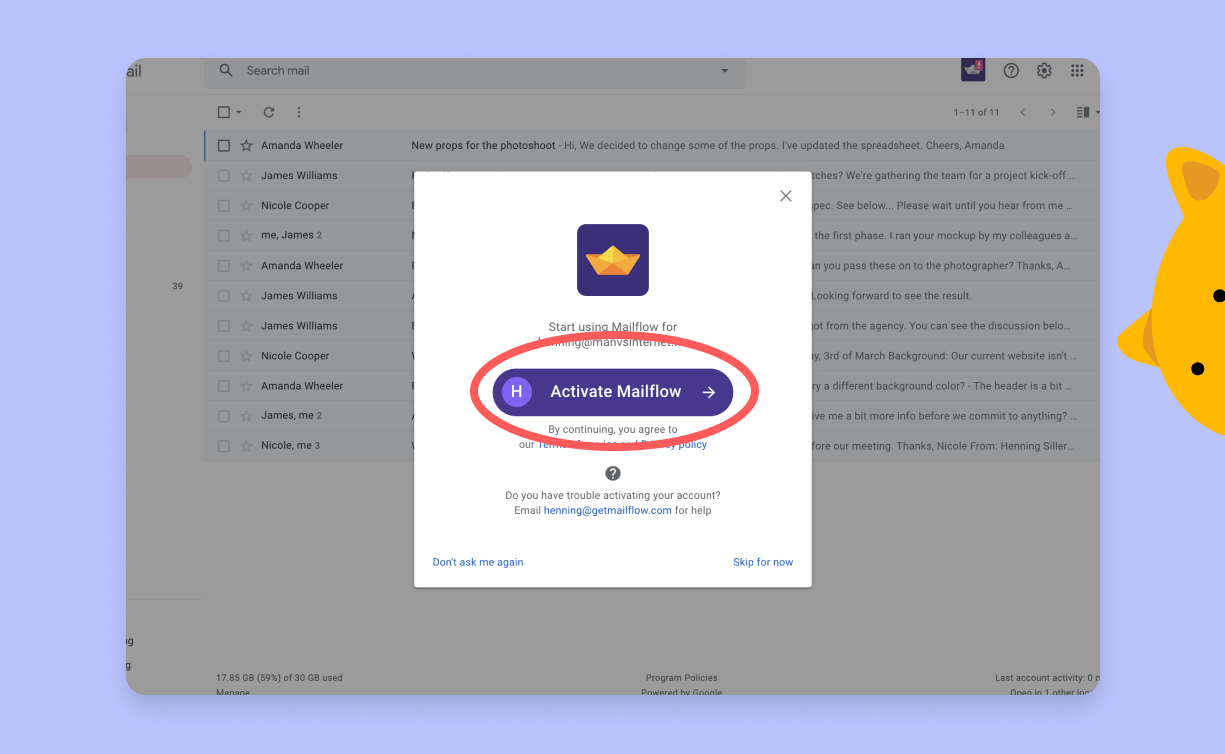Screen dimensions: 1225x754
Task: Open the Privacy policy link
Action: (674, 445)
